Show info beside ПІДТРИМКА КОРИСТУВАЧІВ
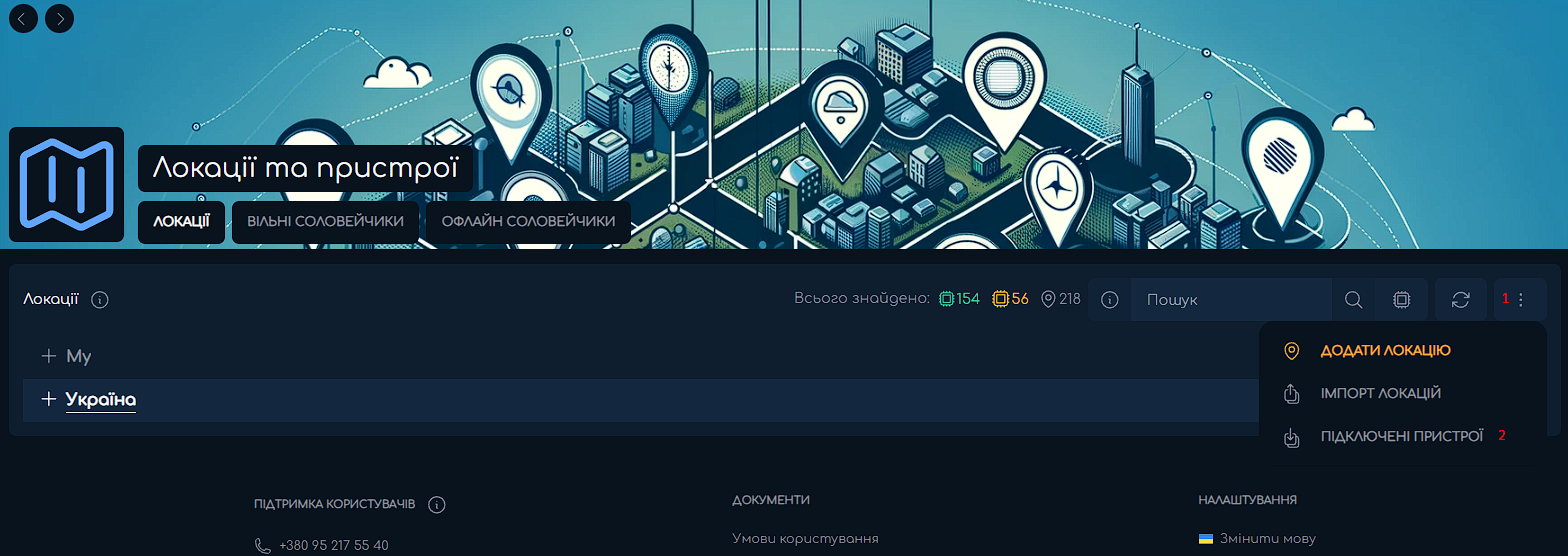Screen dimensions: 1568x556 [436, 505]
